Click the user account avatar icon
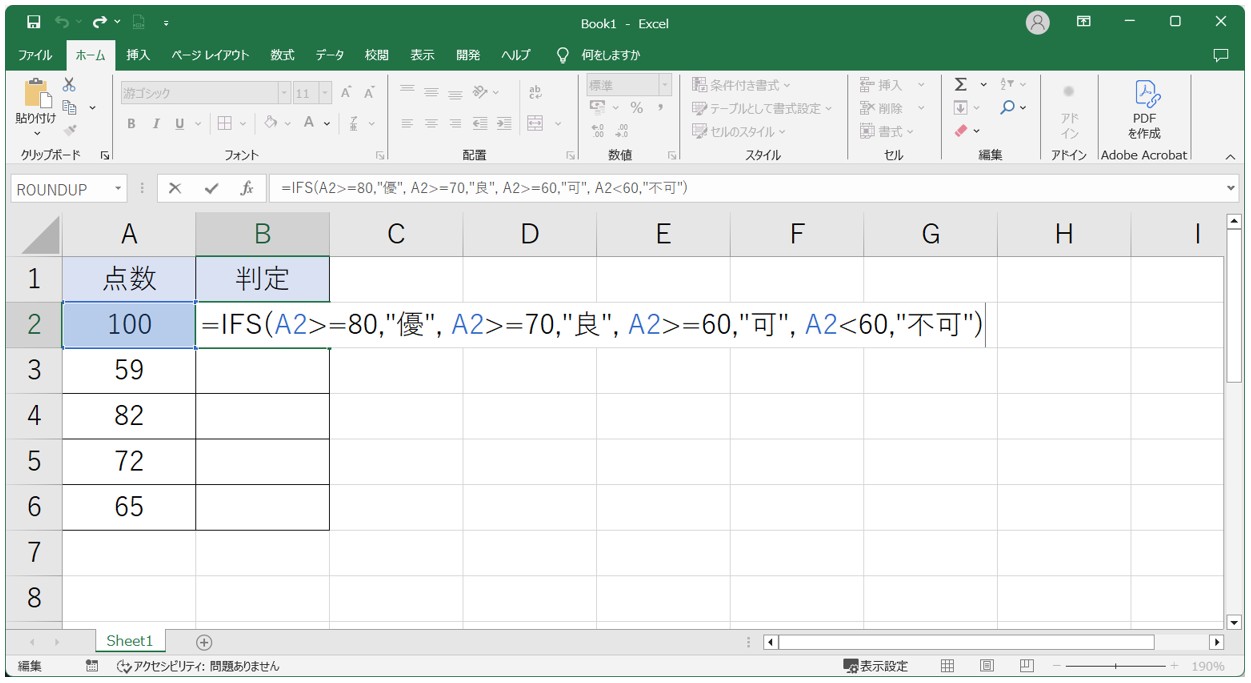 [x=1038, y=22]
